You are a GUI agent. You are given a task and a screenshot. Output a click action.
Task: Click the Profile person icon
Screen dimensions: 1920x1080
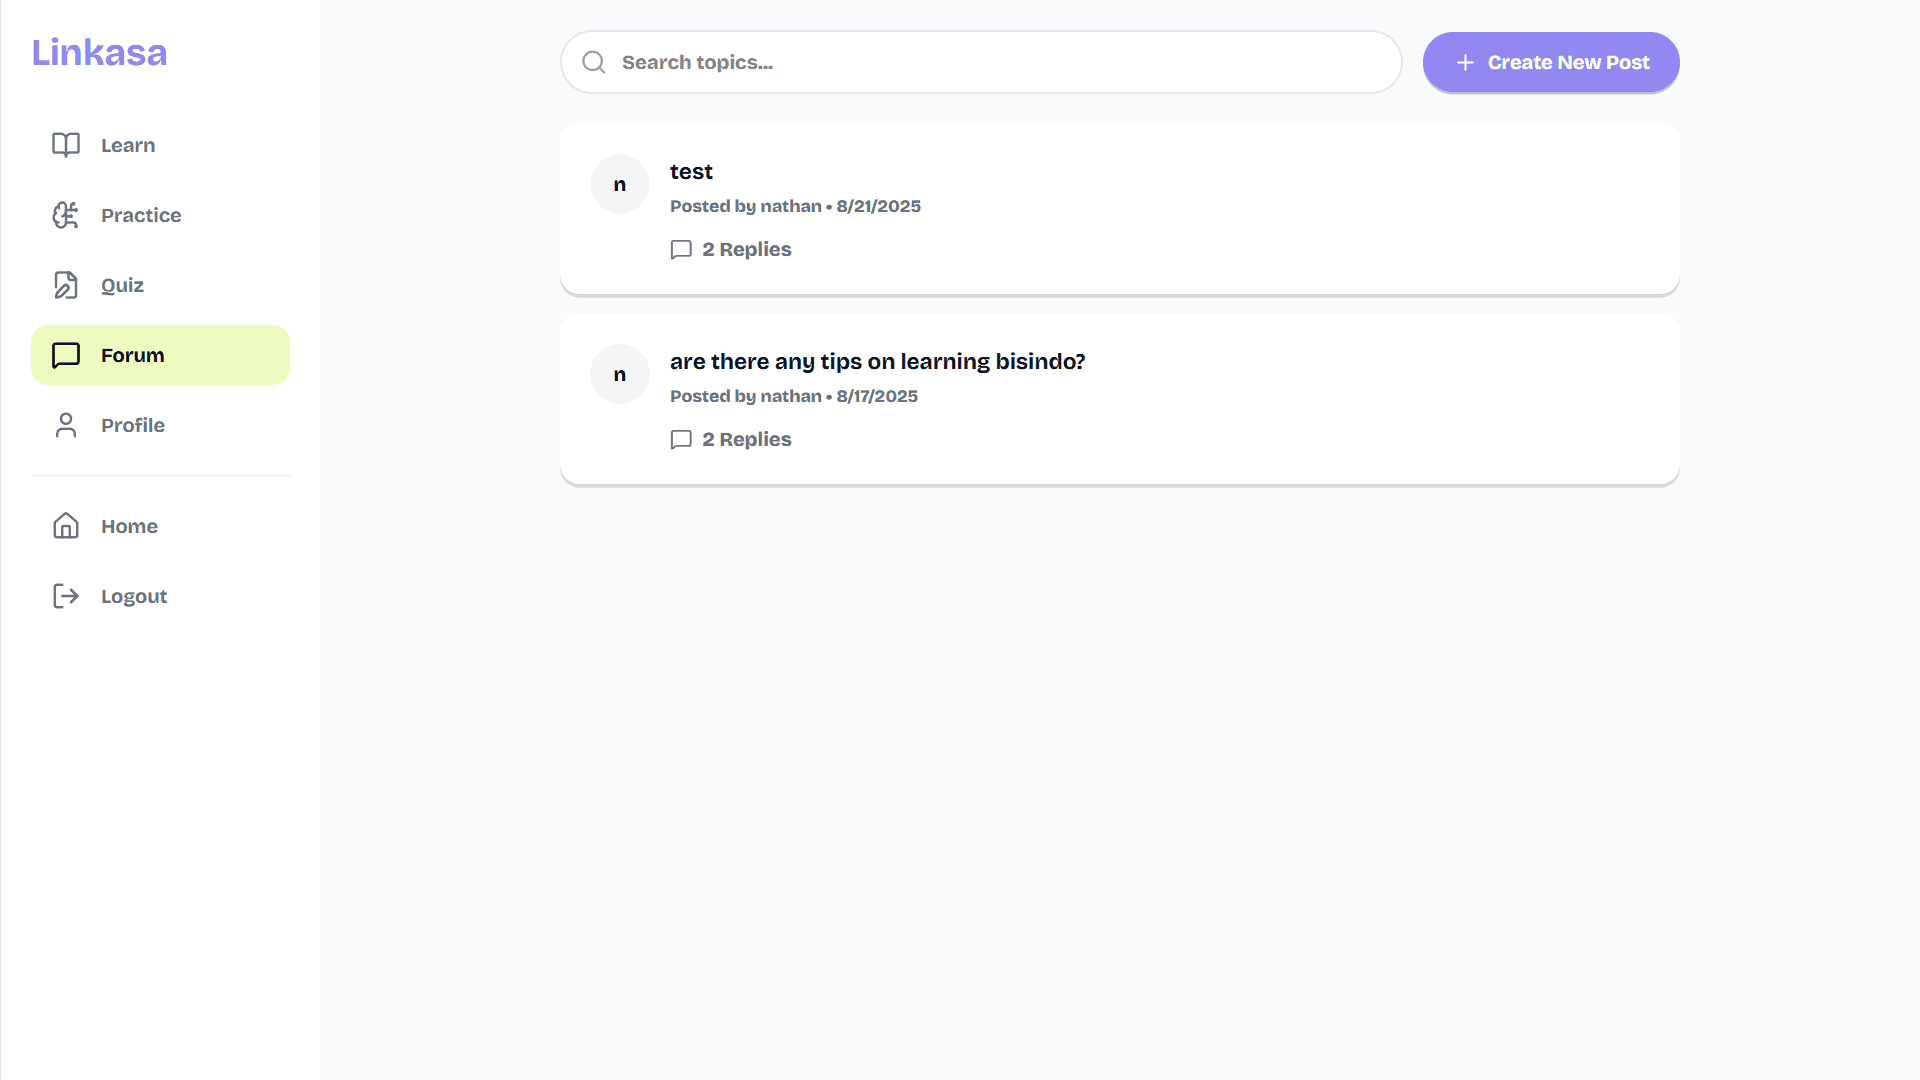click(x=65, y=425)
